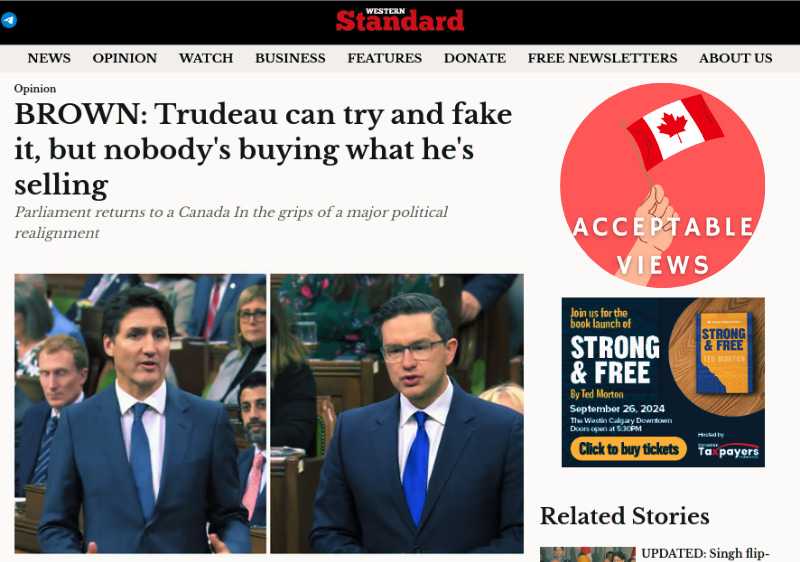Screen dimensions: 800x562
Task: Click the Strong & Free book cover image
Action: click(724, 353)
